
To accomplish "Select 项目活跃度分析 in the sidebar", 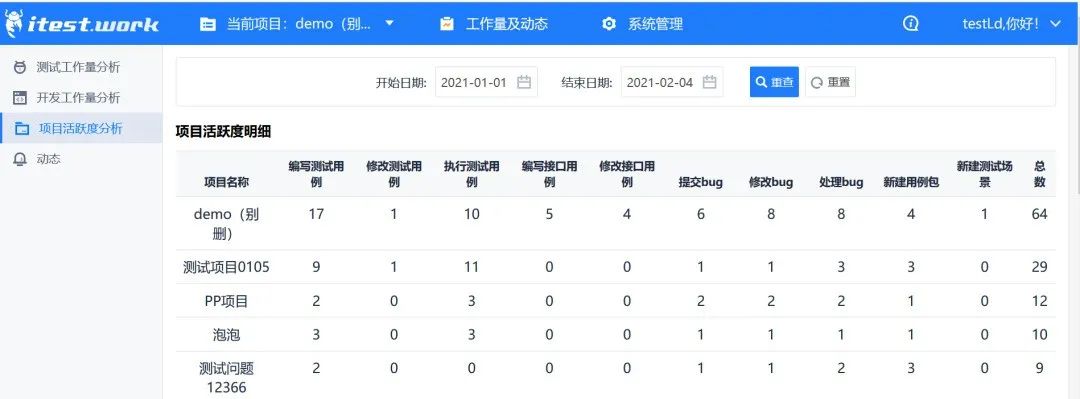I will pyautogui.click(x=81, y=128).
